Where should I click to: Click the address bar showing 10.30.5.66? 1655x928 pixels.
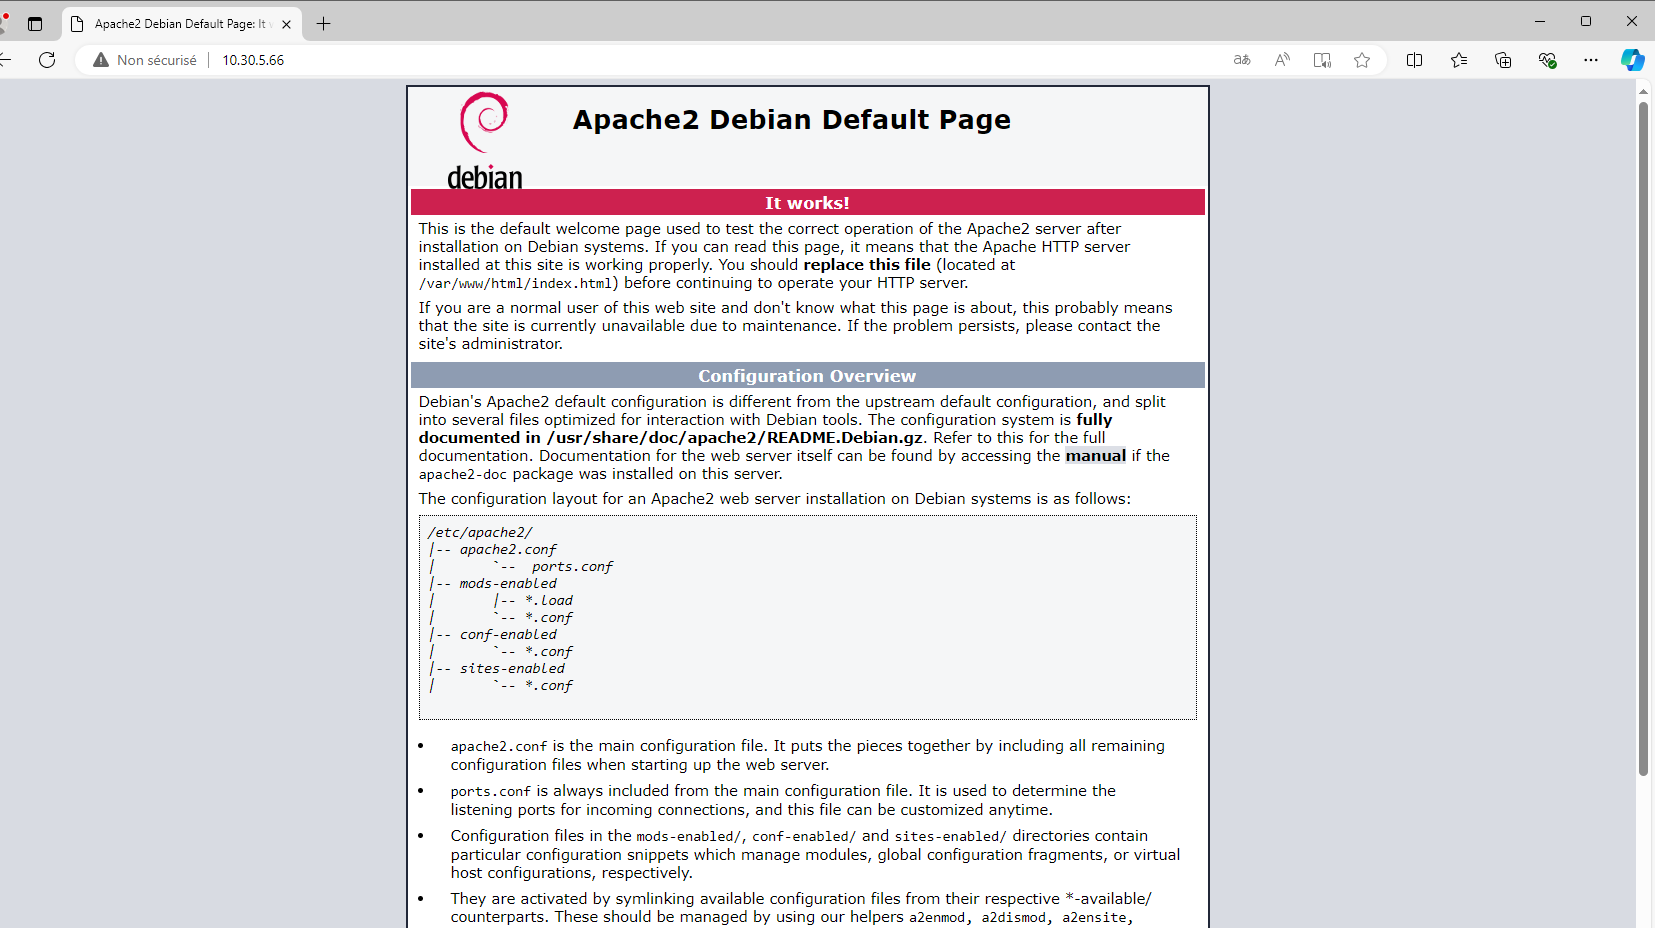point(252,60)
